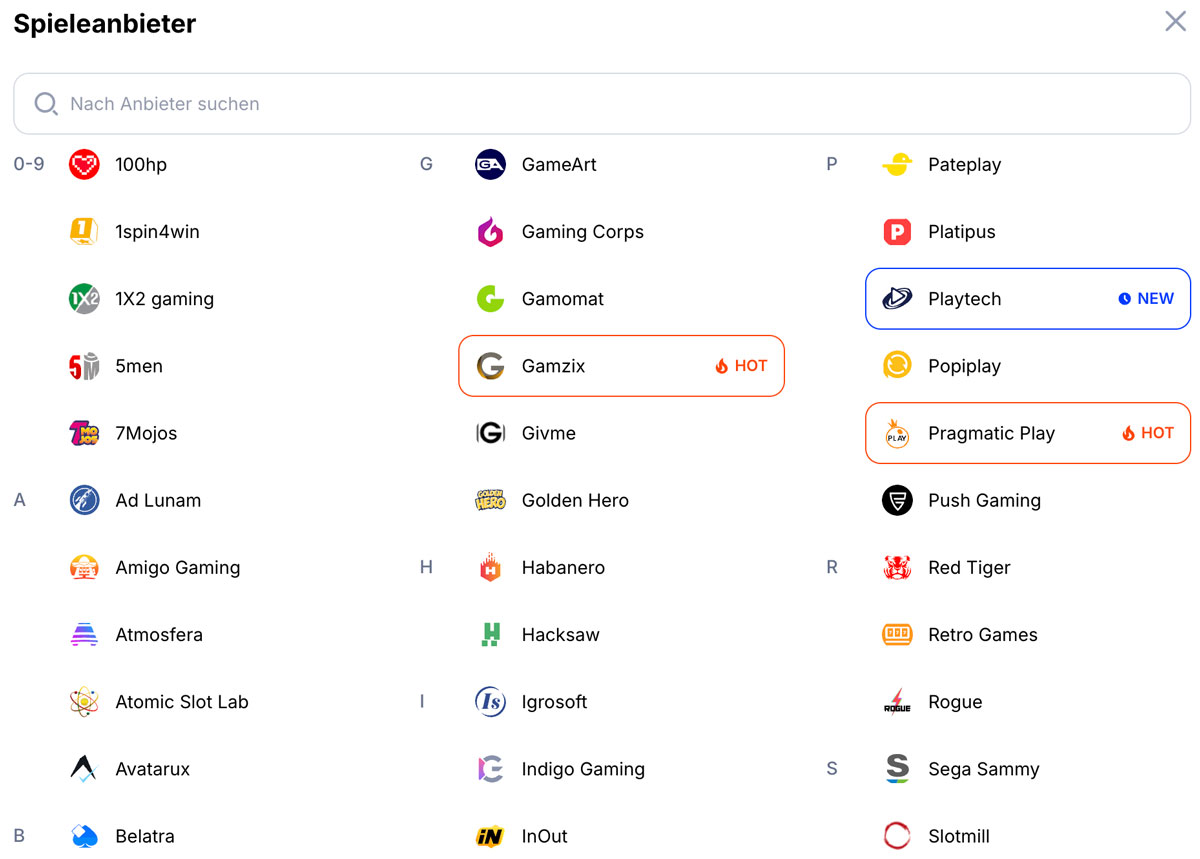The width and height of the screenshot is (1200, 859).
Task: Click the Atomic Slot Lab atom icon
Action: [x=84, y=702]
